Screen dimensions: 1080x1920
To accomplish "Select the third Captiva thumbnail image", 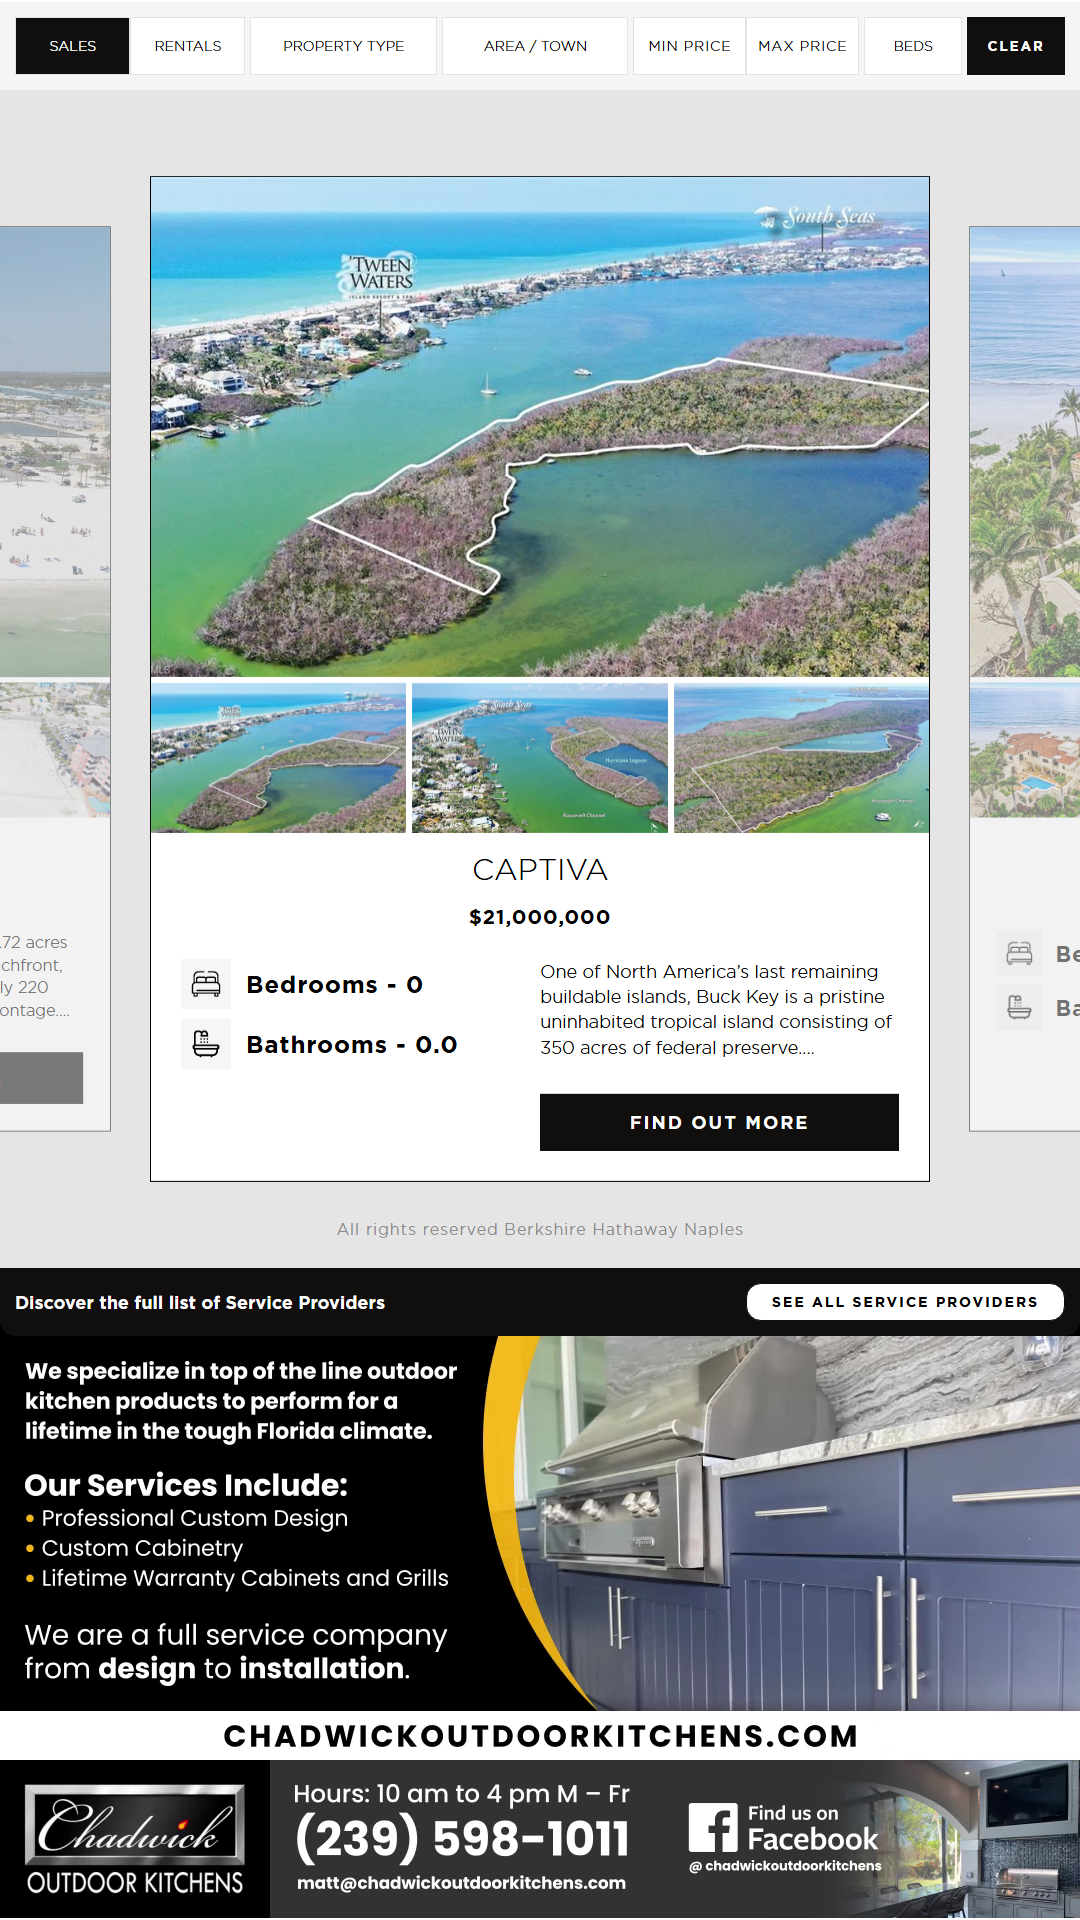I will (801, 758).
